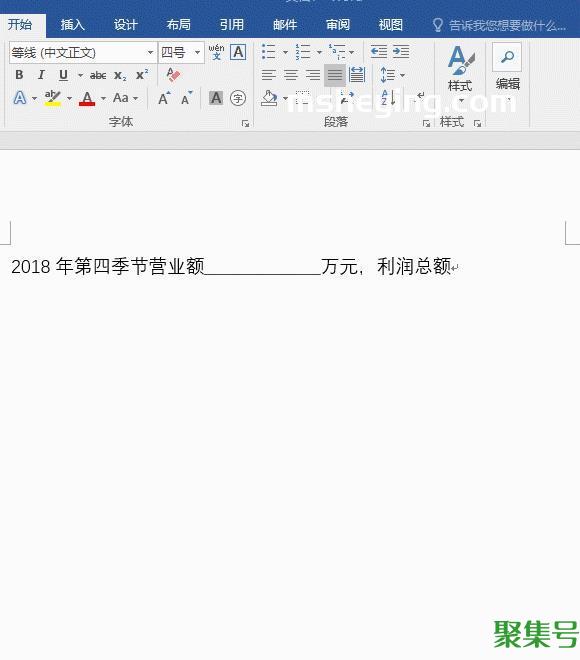Image resolution: width=580 pixels, height=660 pixels.
Task: Toggle justify paragraph alignment
Action: coord(335,75)
